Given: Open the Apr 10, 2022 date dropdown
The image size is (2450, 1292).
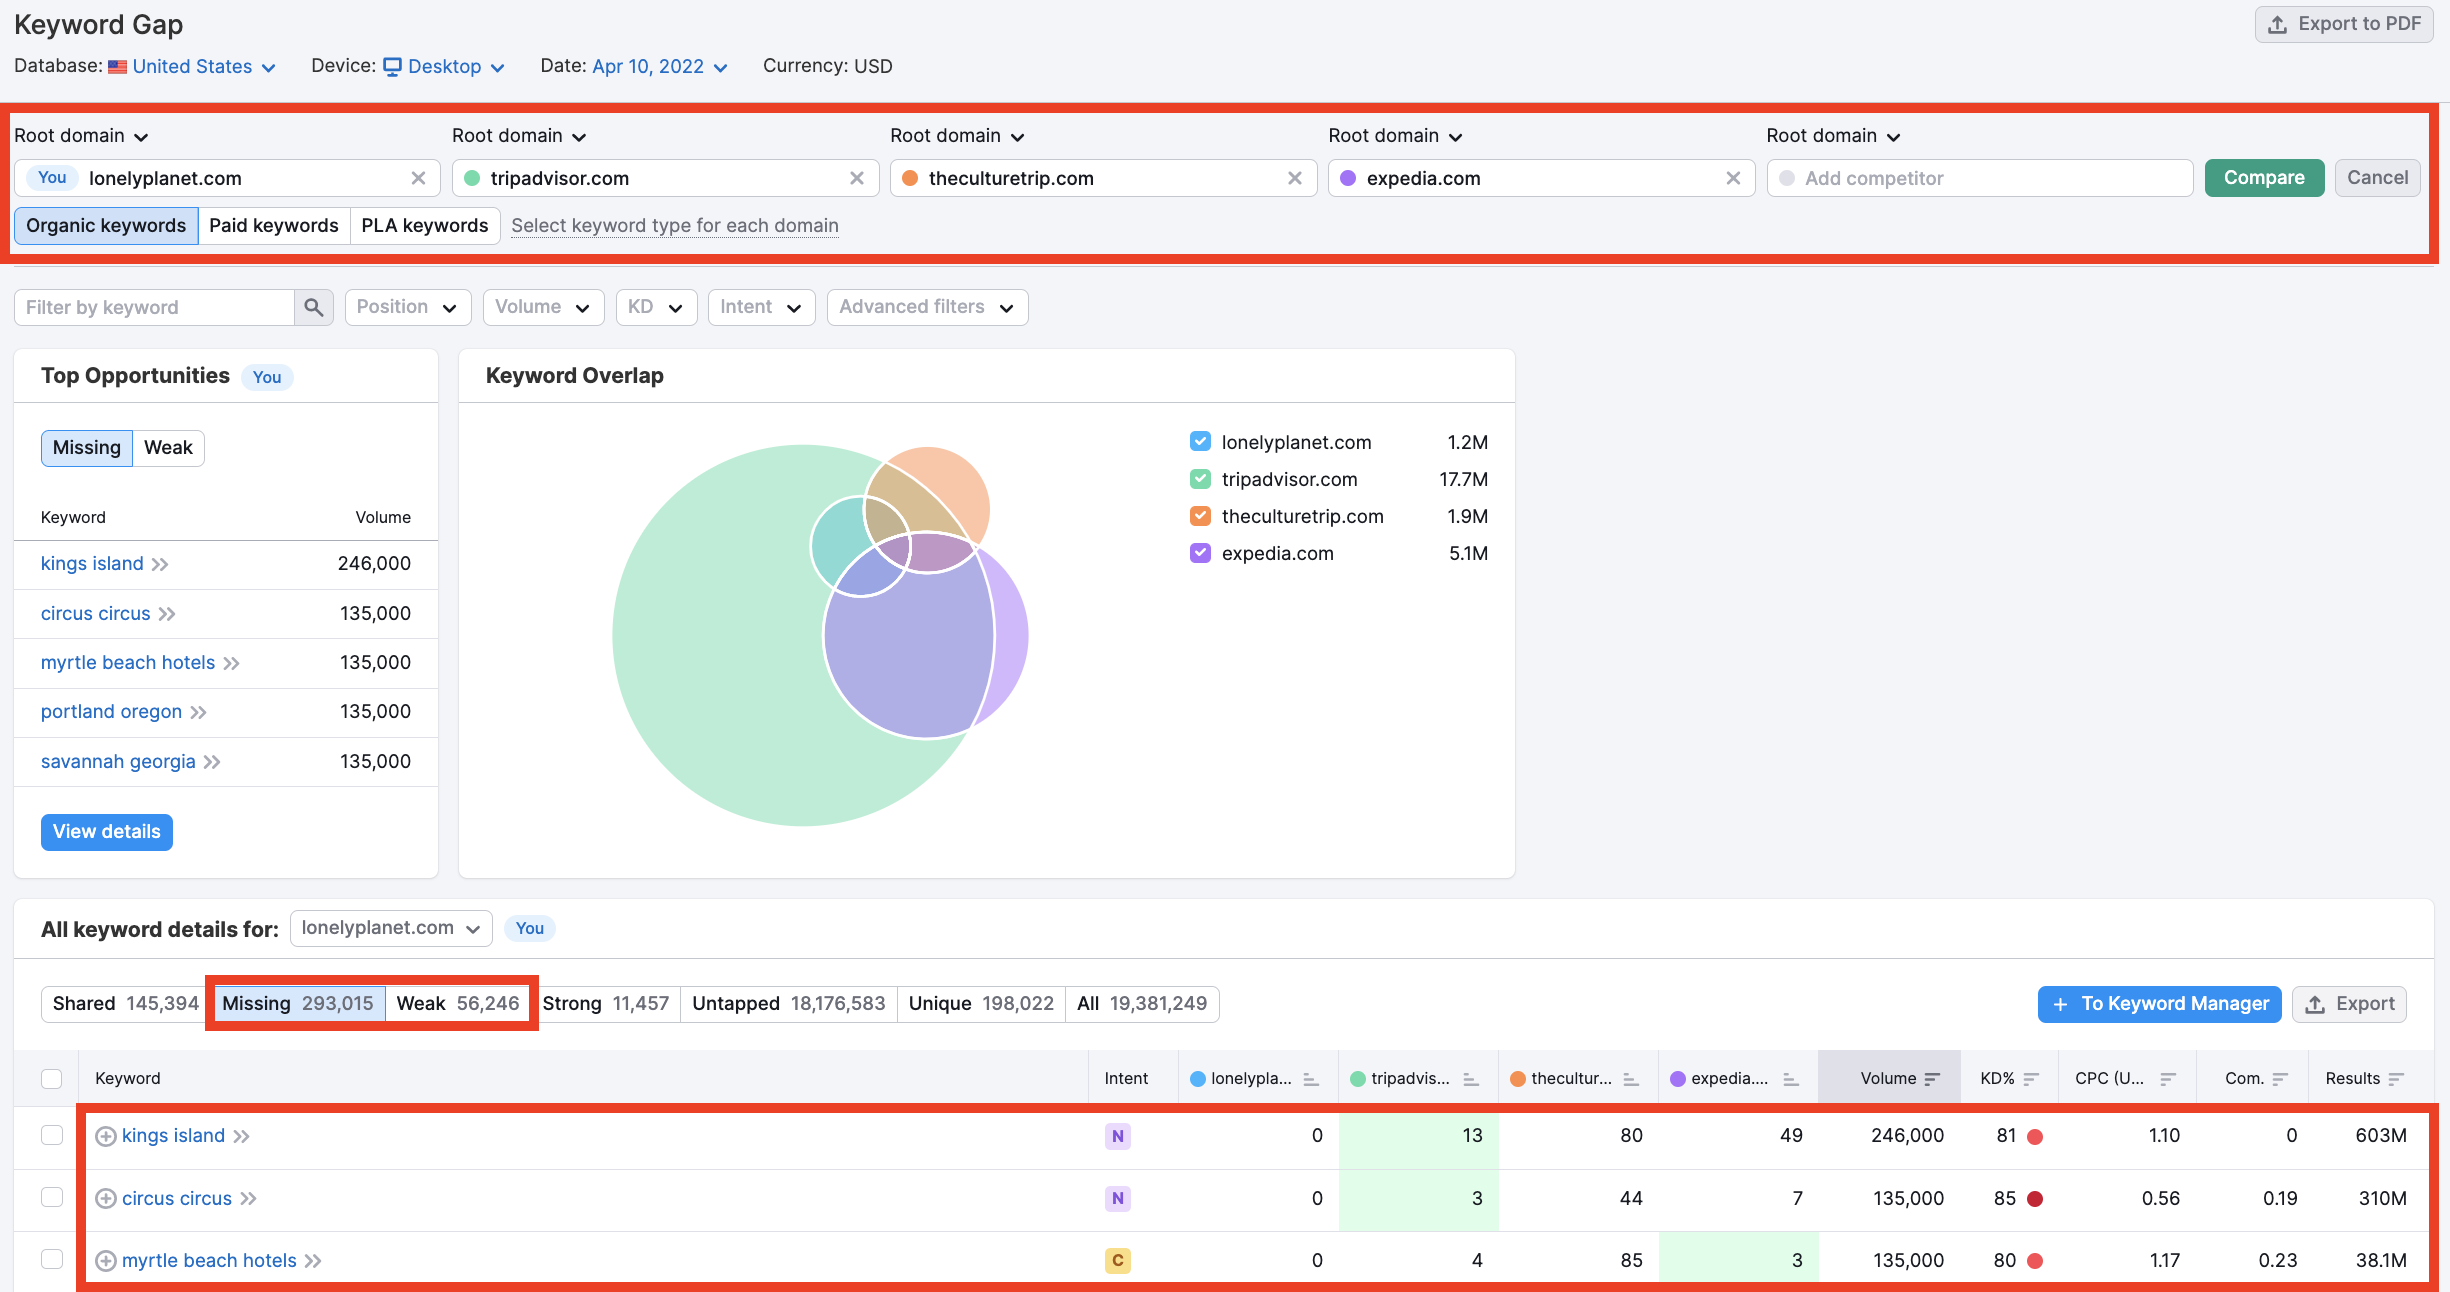Looking at the screenshot, I should tap(660, 67).
